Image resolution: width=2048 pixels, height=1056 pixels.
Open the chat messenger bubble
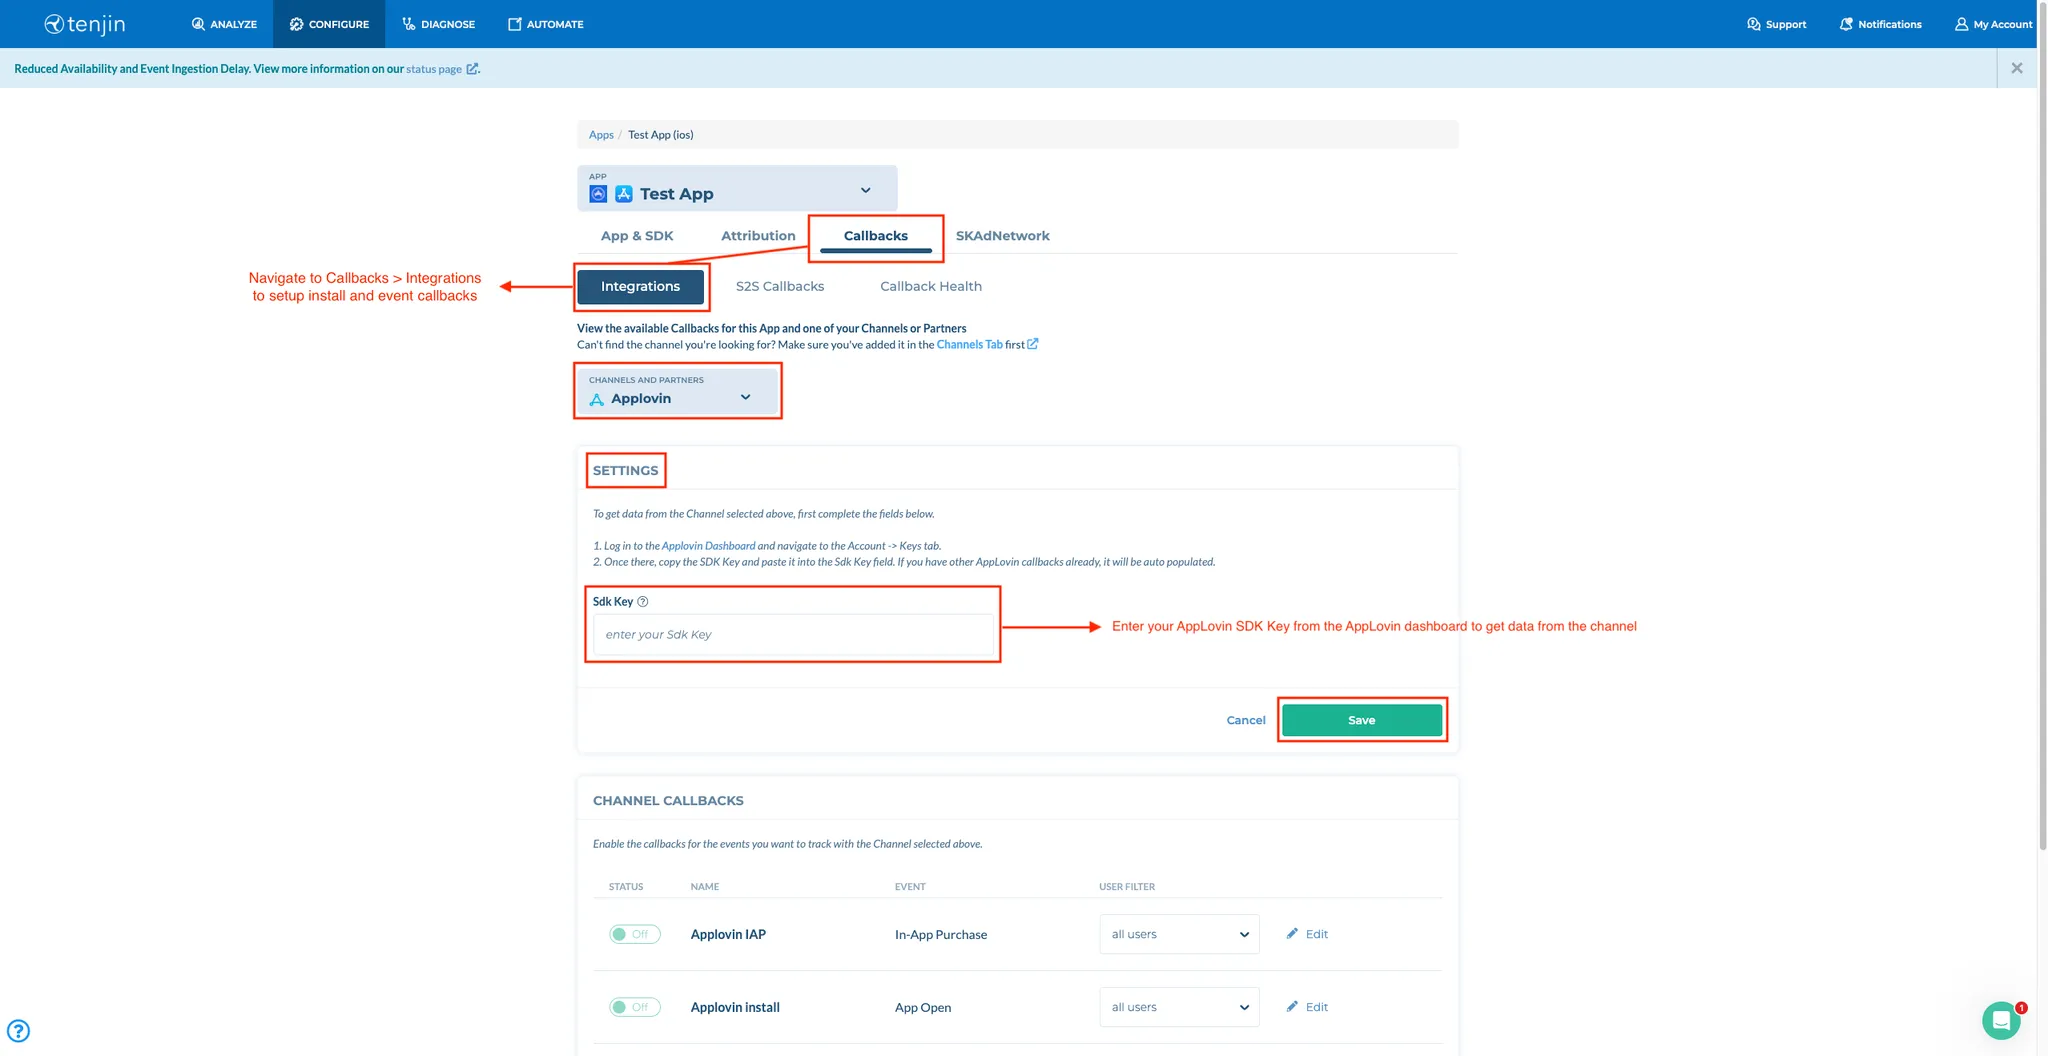pyautogui.click(x=2001, y=1020)
